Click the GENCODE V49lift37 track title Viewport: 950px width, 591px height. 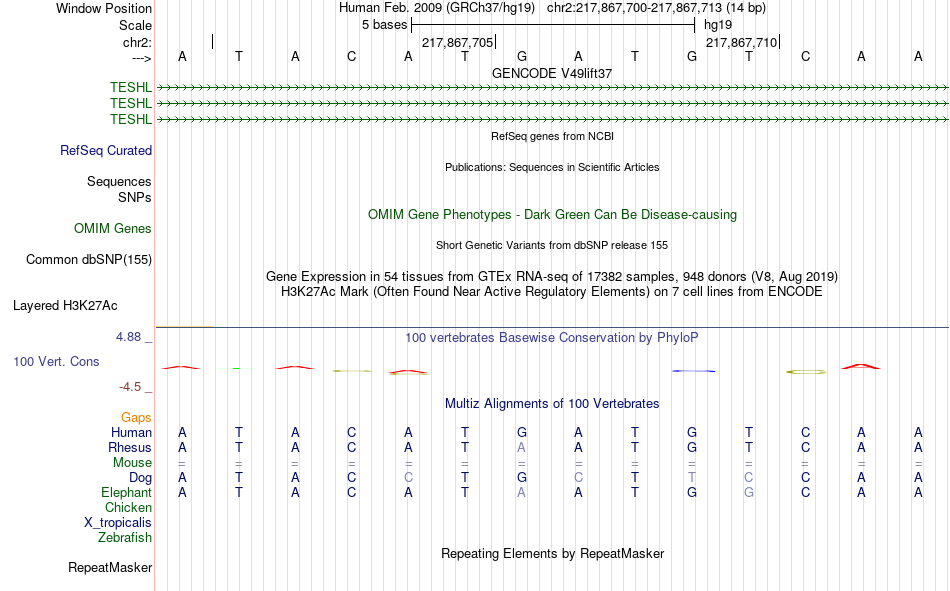(552, 73)
